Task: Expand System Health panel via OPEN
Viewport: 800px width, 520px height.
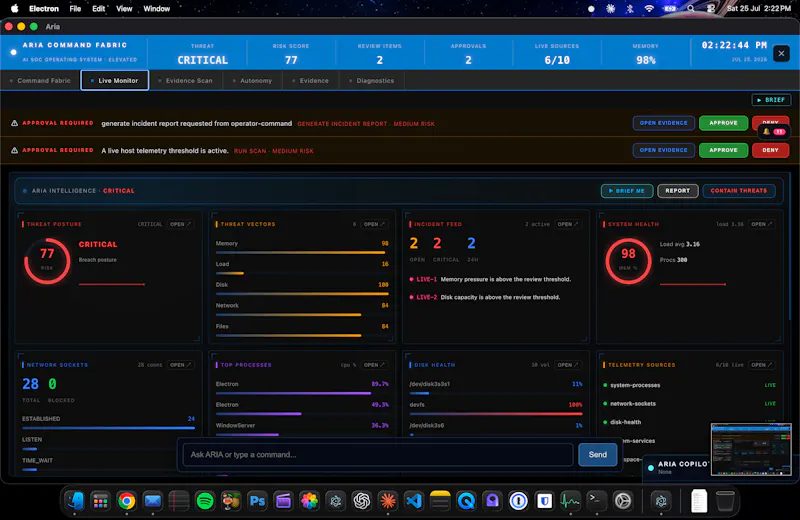Action: [x=761, y=224]
